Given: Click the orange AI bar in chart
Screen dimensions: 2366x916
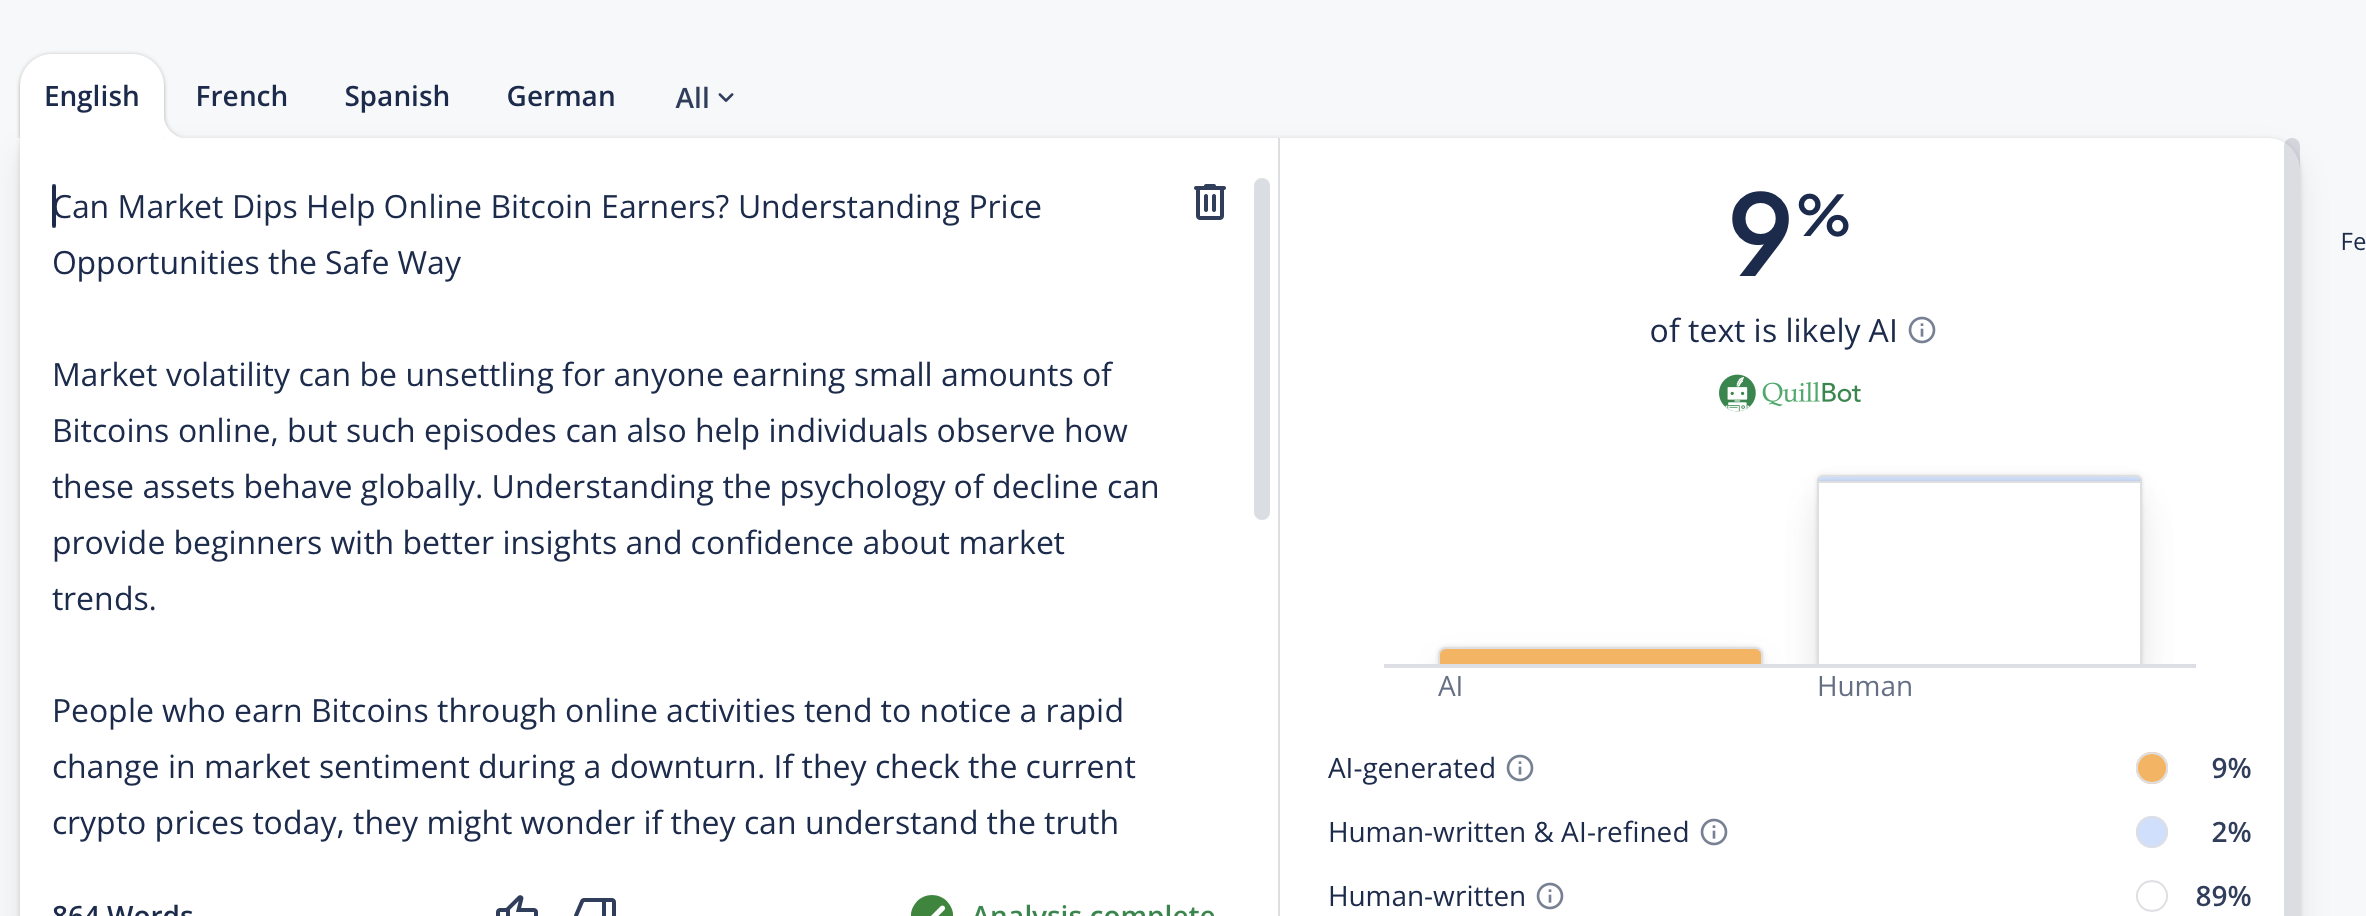Looking at the screenshot, I should tap(1600, 656).
